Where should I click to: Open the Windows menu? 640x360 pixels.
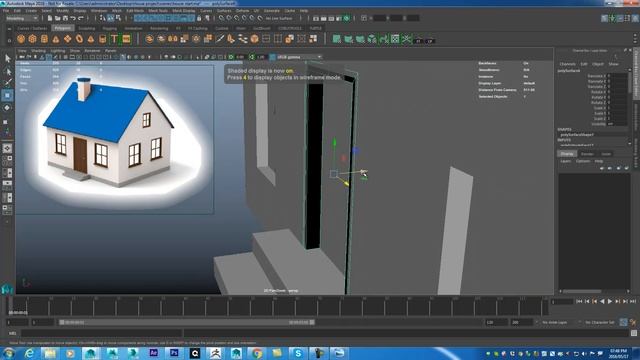(99, 11)
